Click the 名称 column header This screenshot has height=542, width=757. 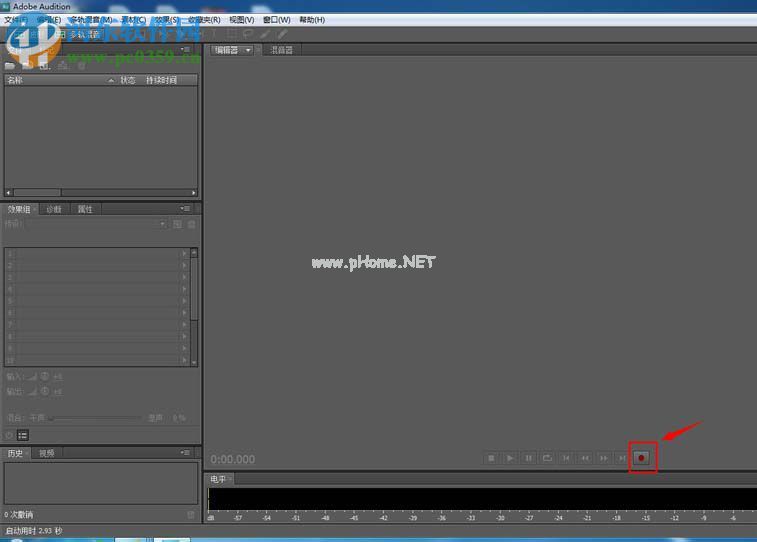tap(15, 80)
